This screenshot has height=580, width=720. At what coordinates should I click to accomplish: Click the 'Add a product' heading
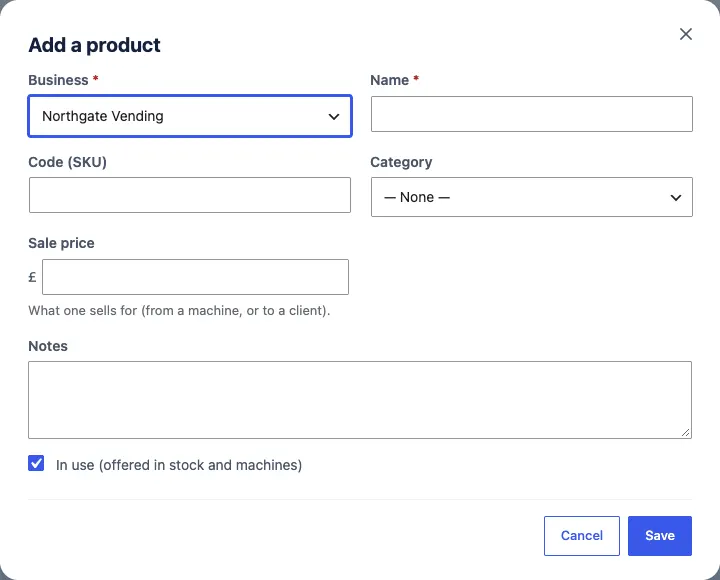coord(94,45)
